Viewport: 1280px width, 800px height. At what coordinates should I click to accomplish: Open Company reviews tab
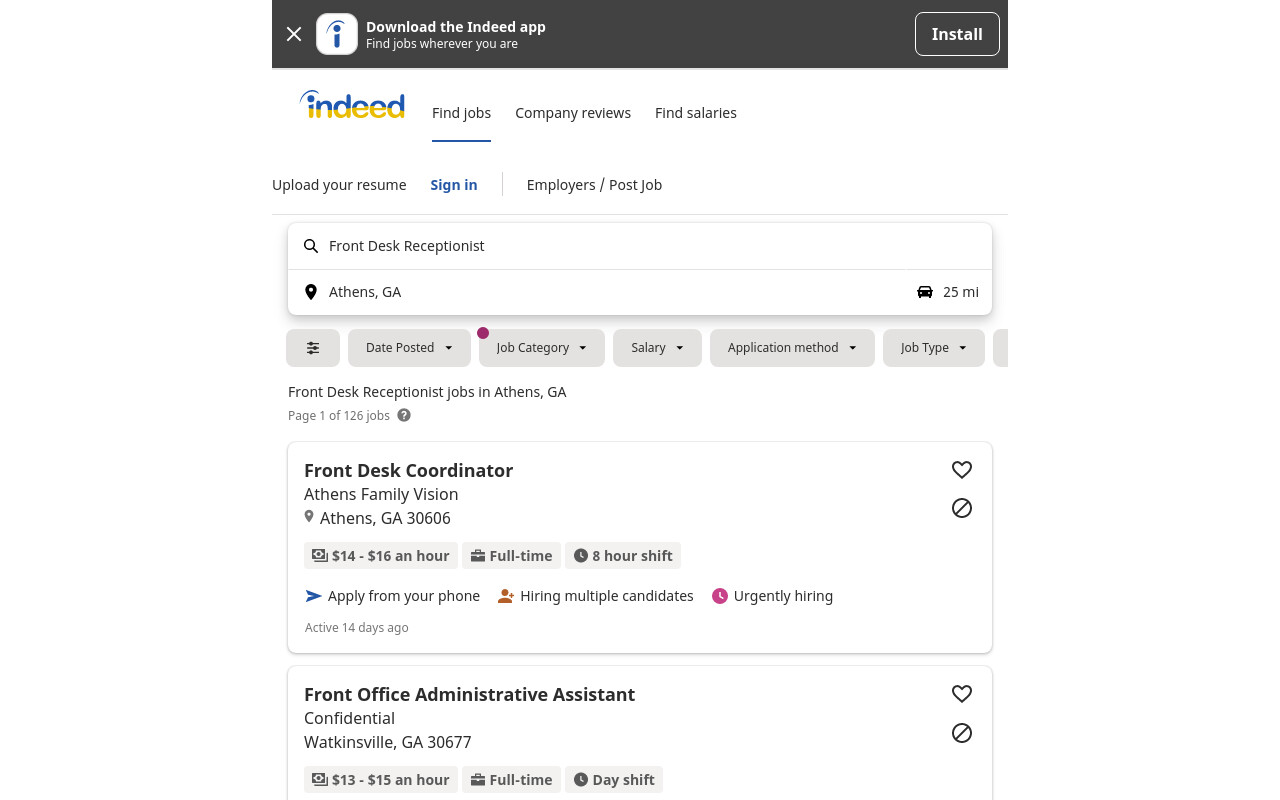[573, 113]
